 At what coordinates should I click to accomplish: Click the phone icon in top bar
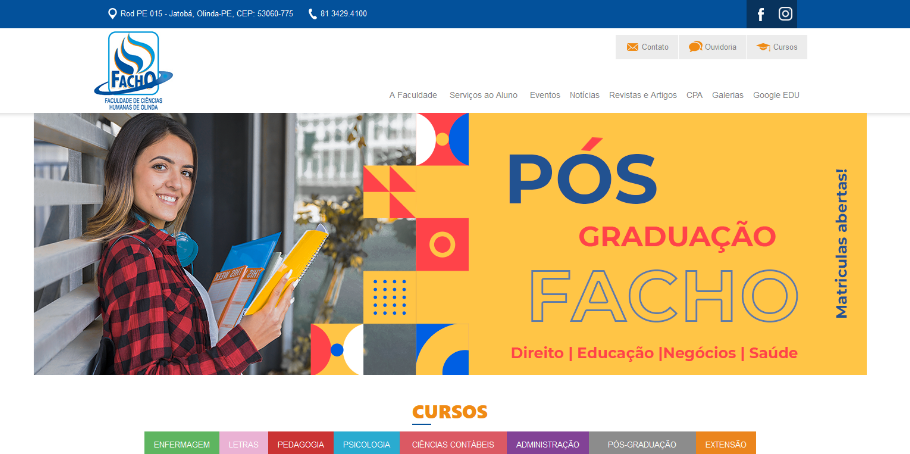312,13
